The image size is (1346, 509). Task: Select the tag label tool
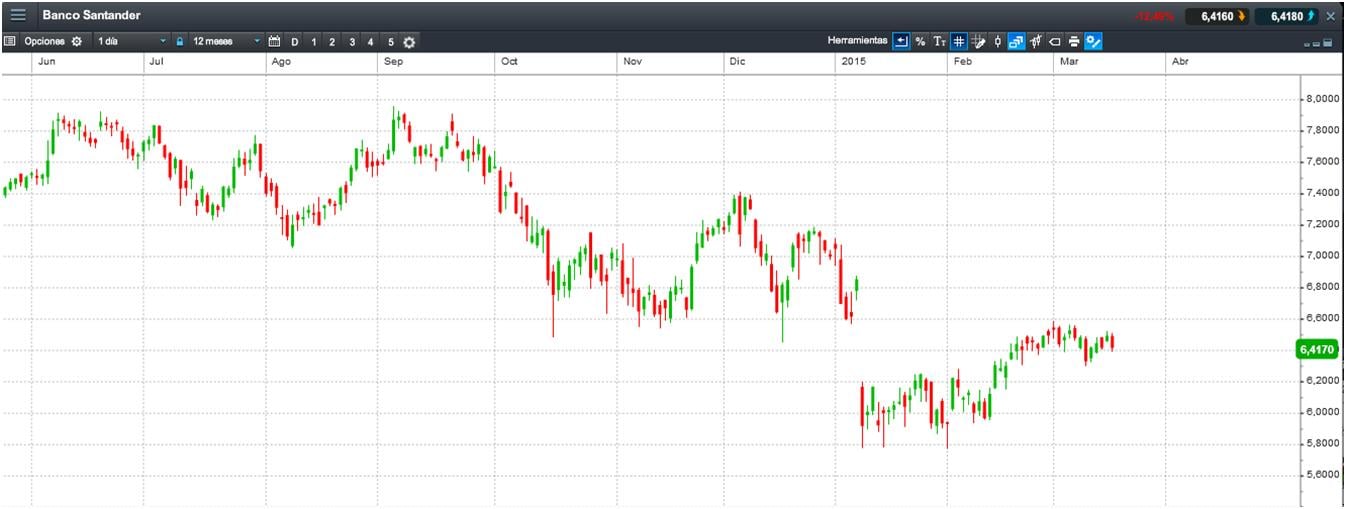click(1055, 41)
